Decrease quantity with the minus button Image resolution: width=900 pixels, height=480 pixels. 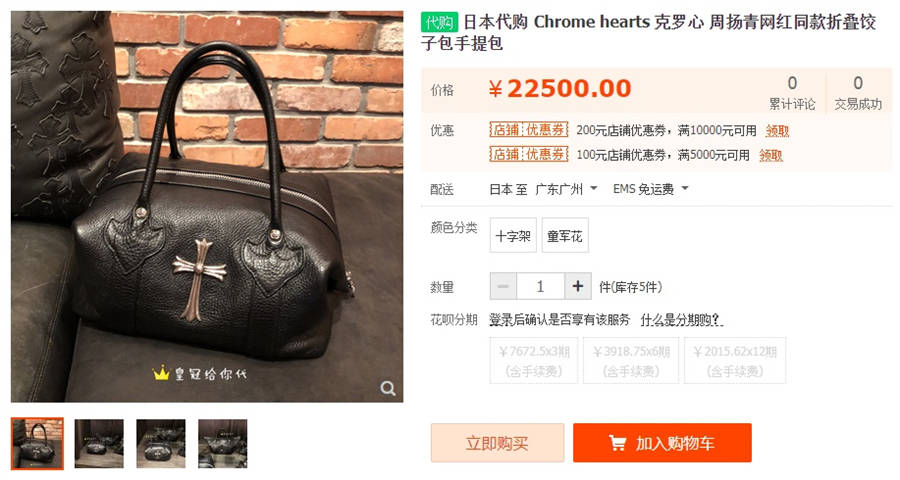pos(503,286)
